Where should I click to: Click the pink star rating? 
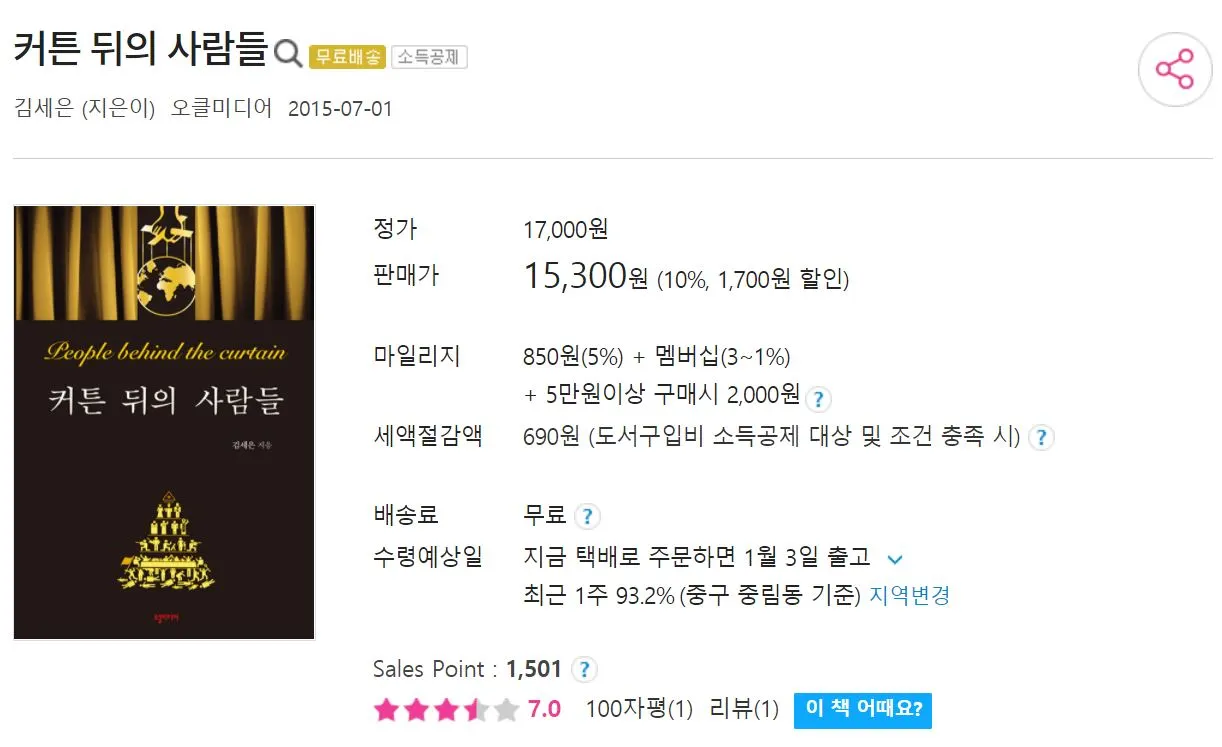(x=446, y=710)
